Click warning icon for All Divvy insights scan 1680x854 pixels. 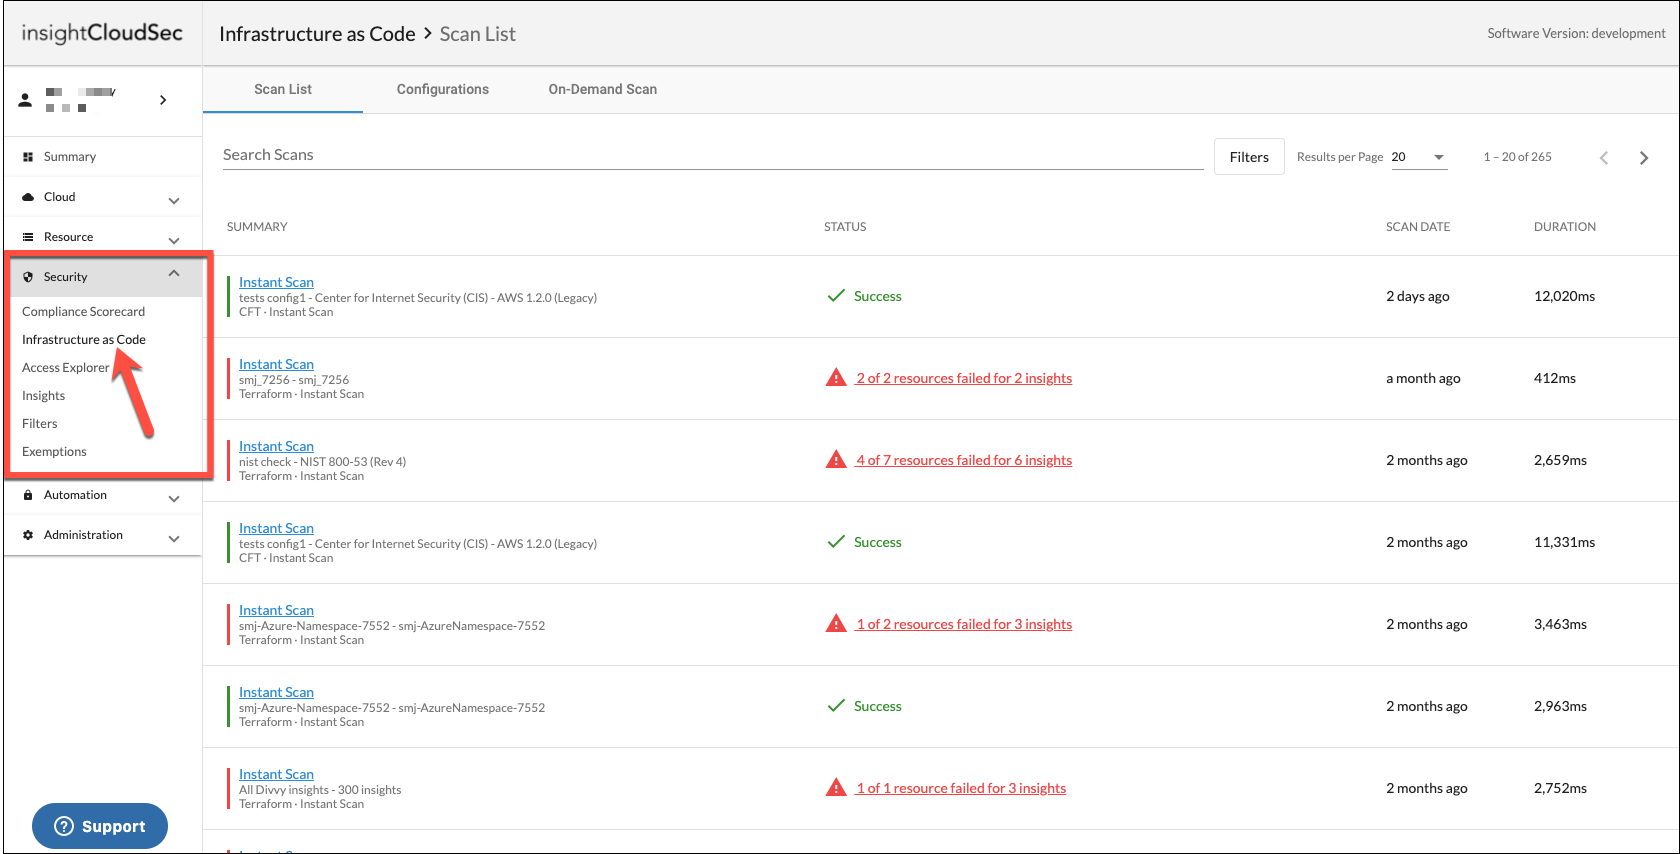(836, 788)
